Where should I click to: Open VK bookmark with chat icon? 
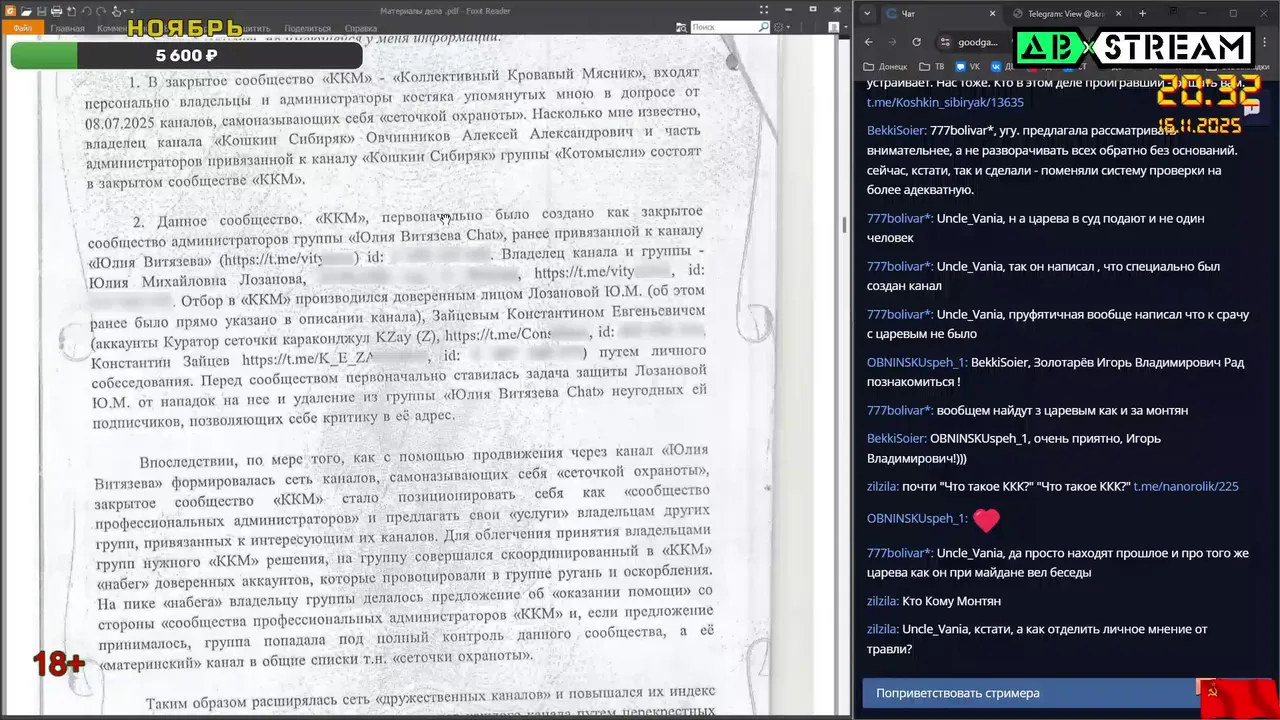pos(967,67)
